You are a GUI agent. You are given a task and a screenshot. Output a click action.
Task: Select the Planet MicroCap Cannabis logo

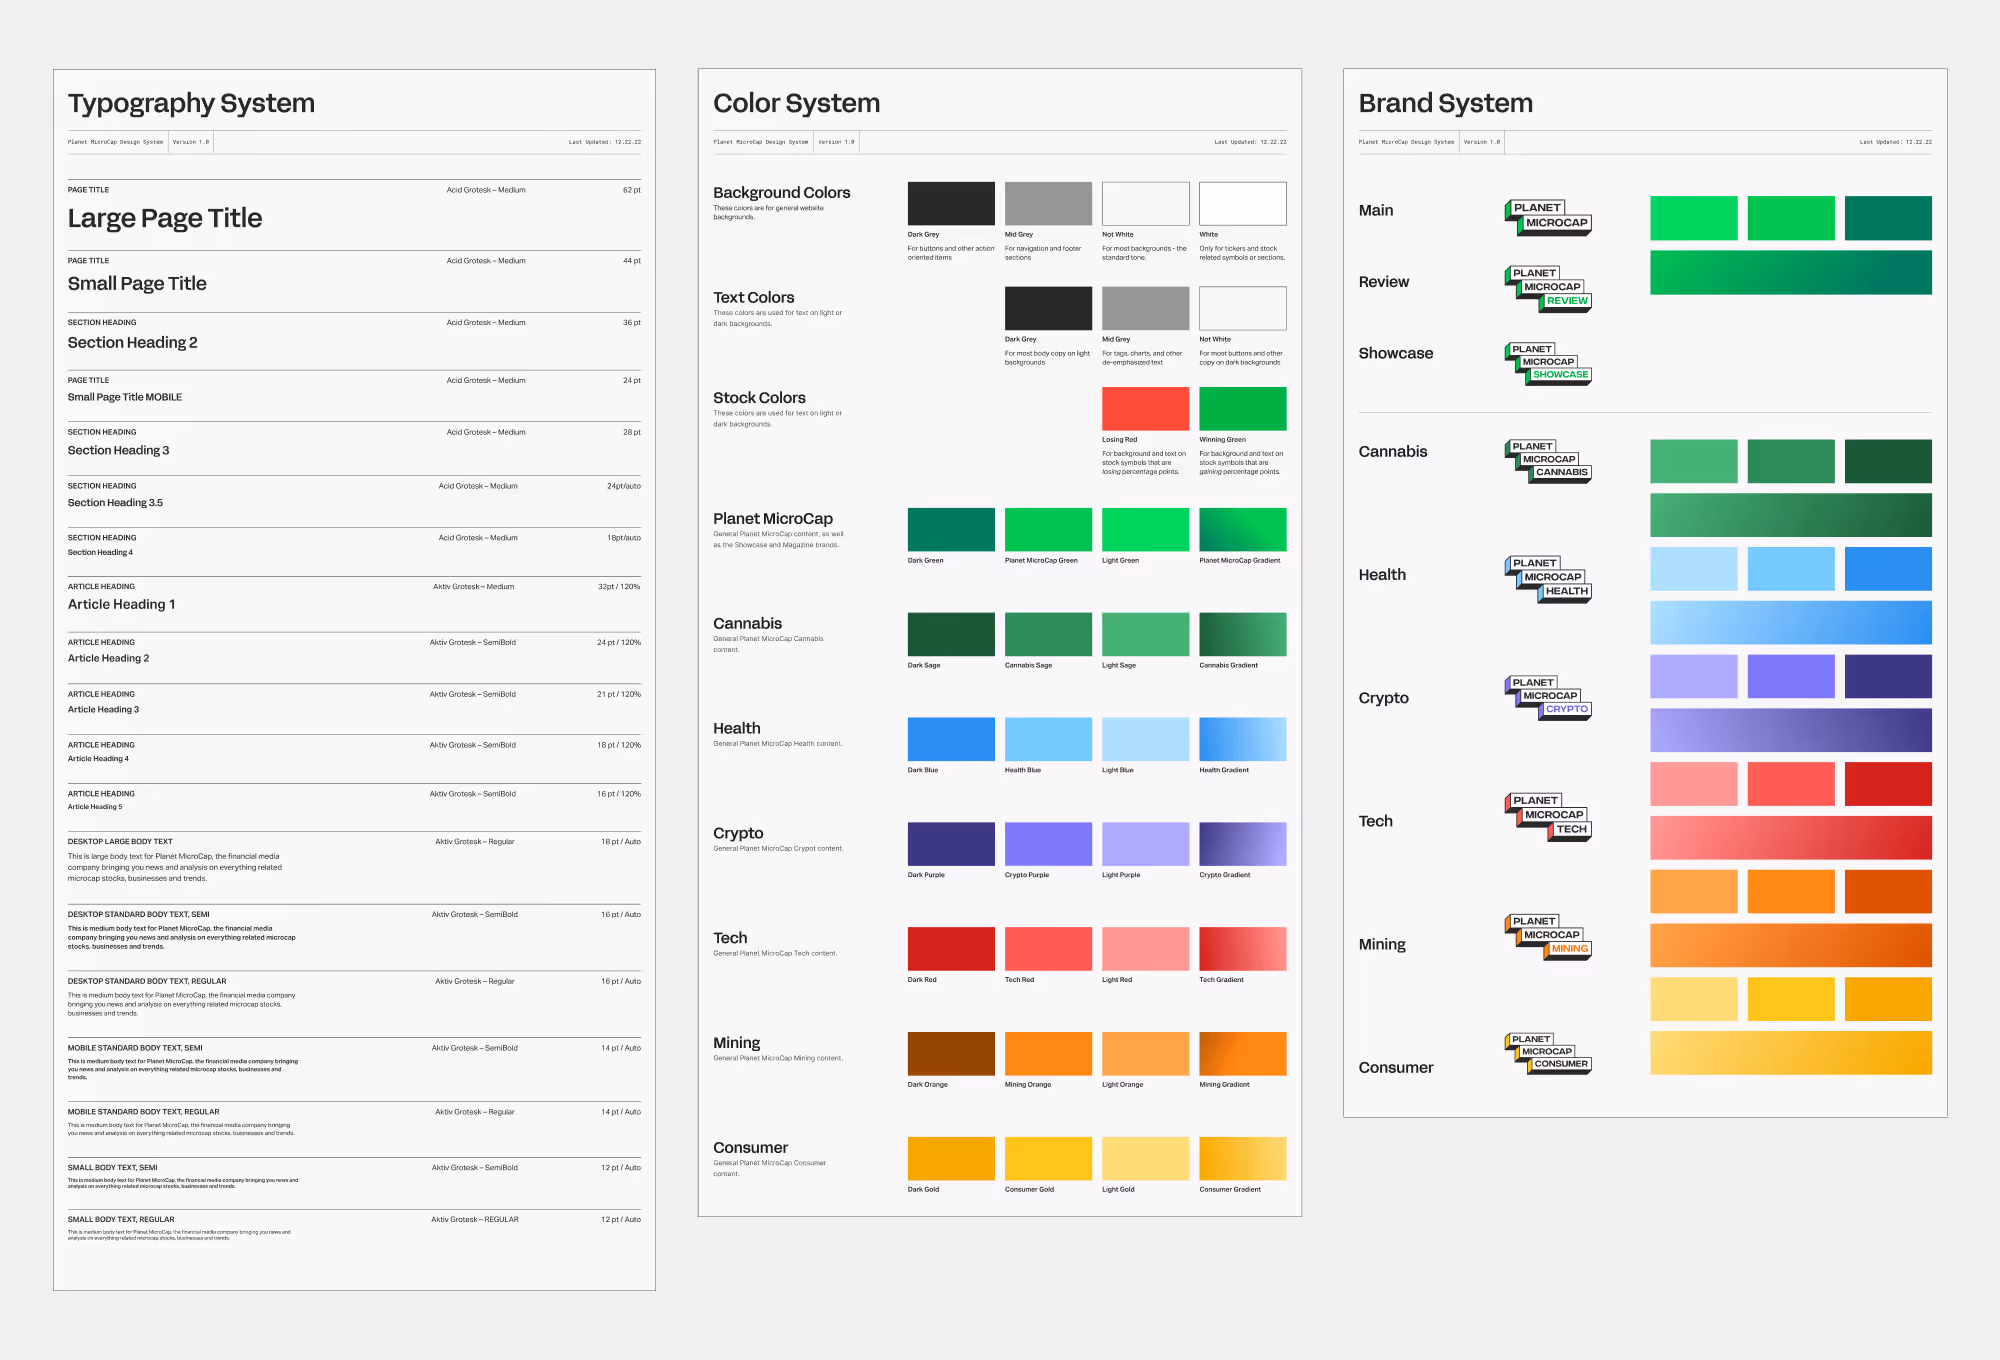(x=1548, y=461)
